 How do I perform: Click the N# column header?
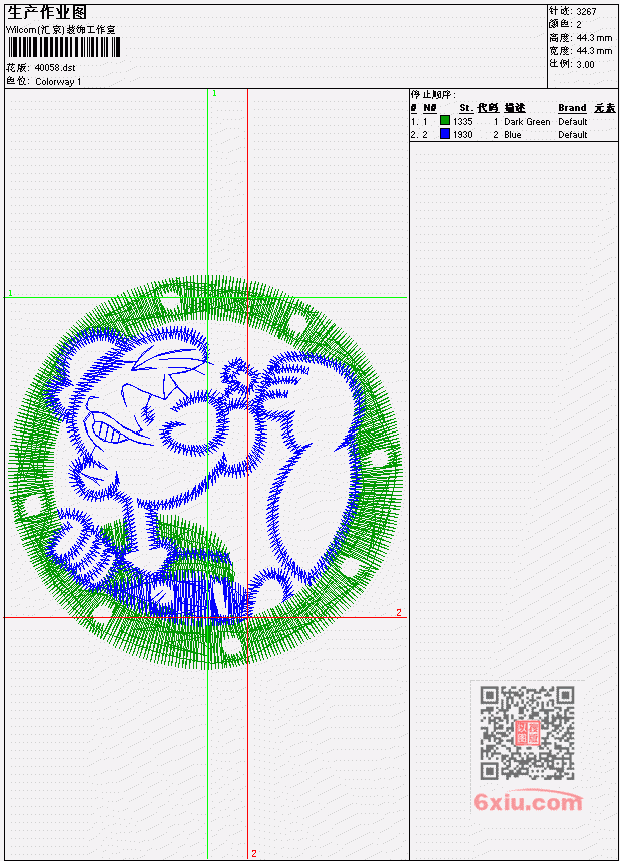coord(429,108)
